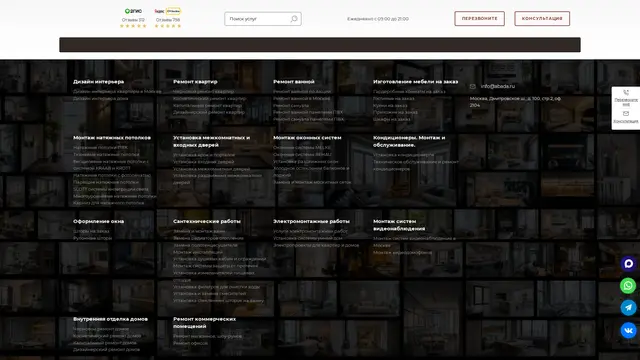The height and width of the screenshot is (360, 640).
Task: Open 'Монтаж натяжных потолков' heading
Action: tap(112, 138)
